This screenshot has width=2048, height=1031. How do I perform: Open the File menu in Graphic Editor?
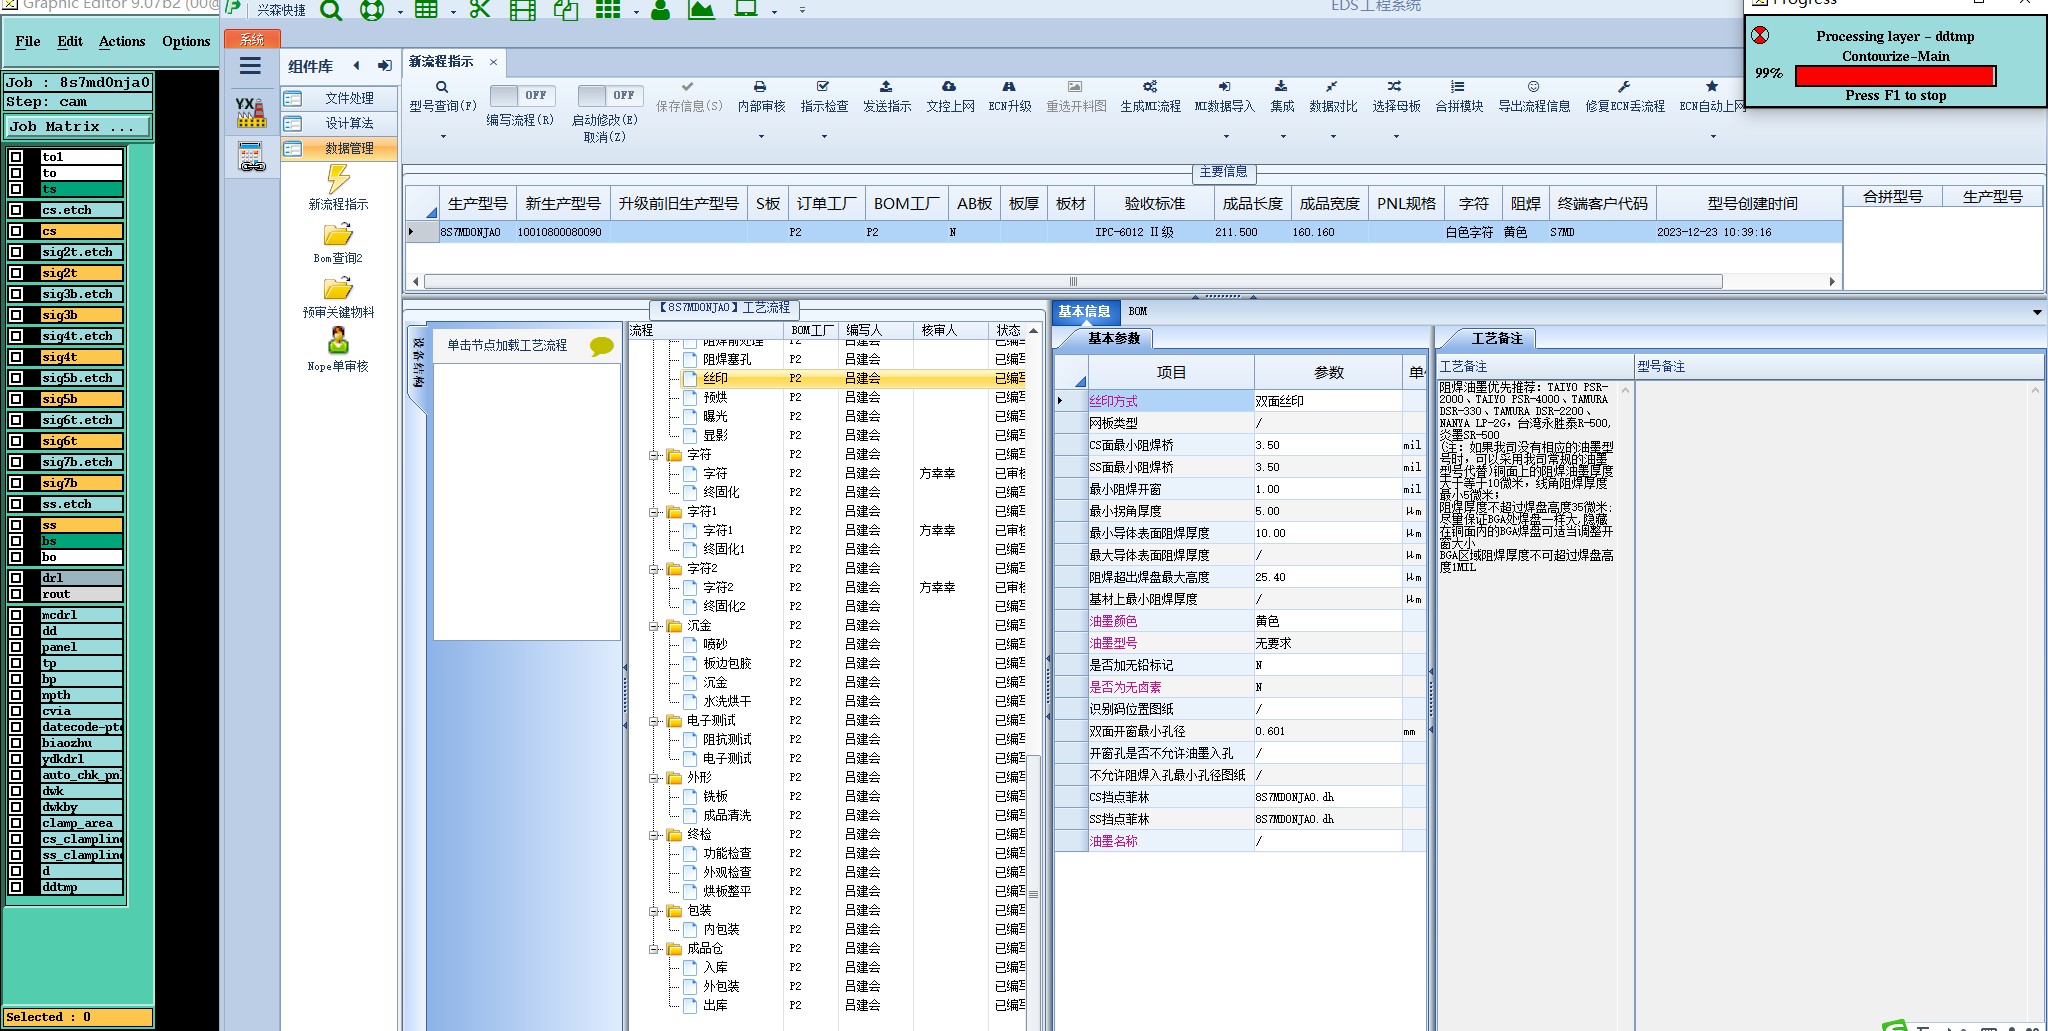coord(28,41)
